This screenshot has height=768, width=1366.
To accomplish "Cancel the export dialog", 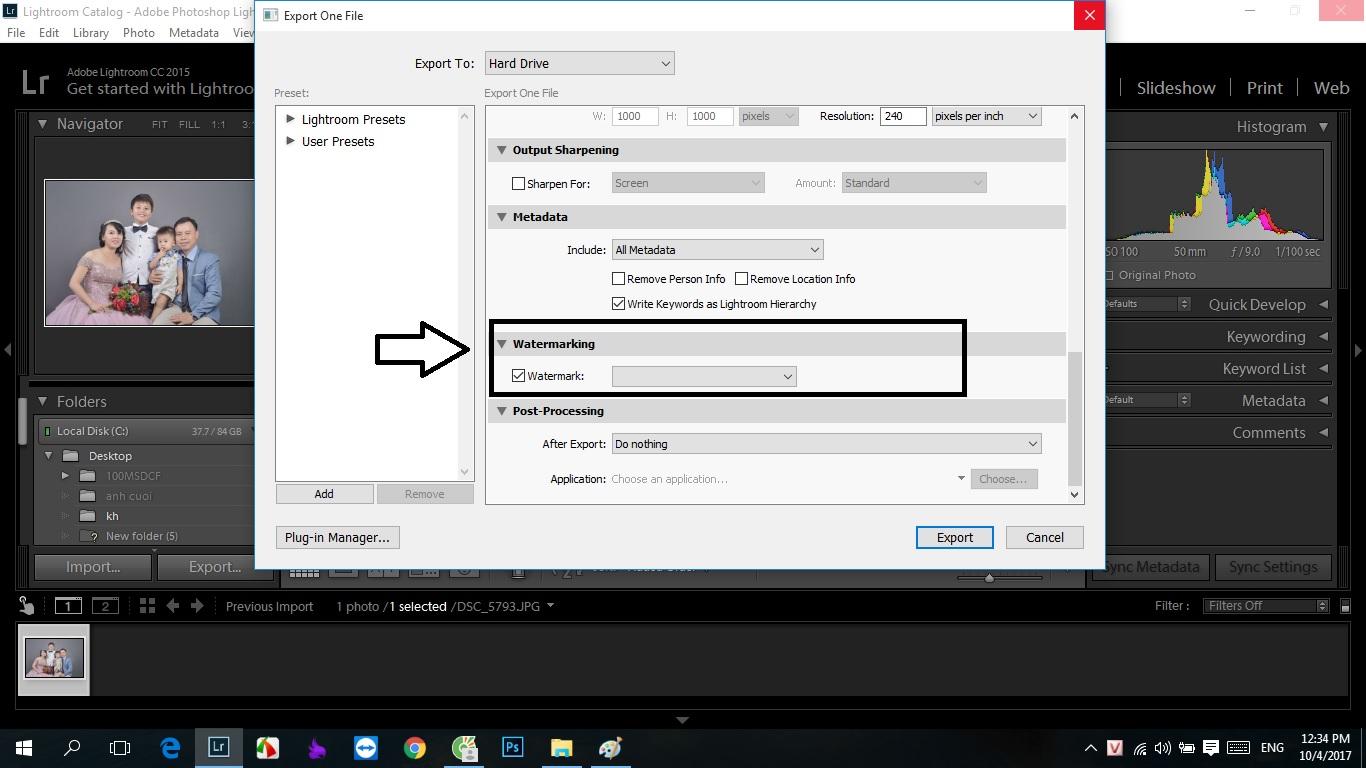I will [x=1044, y=537].
